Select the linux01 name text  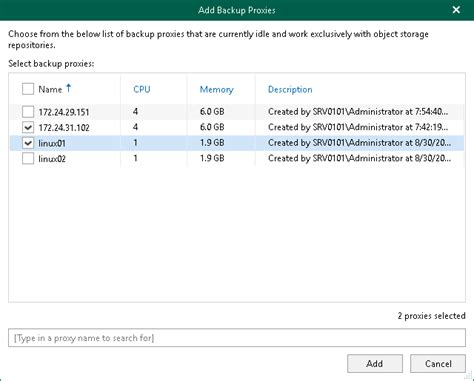click(x=52, y=143)
